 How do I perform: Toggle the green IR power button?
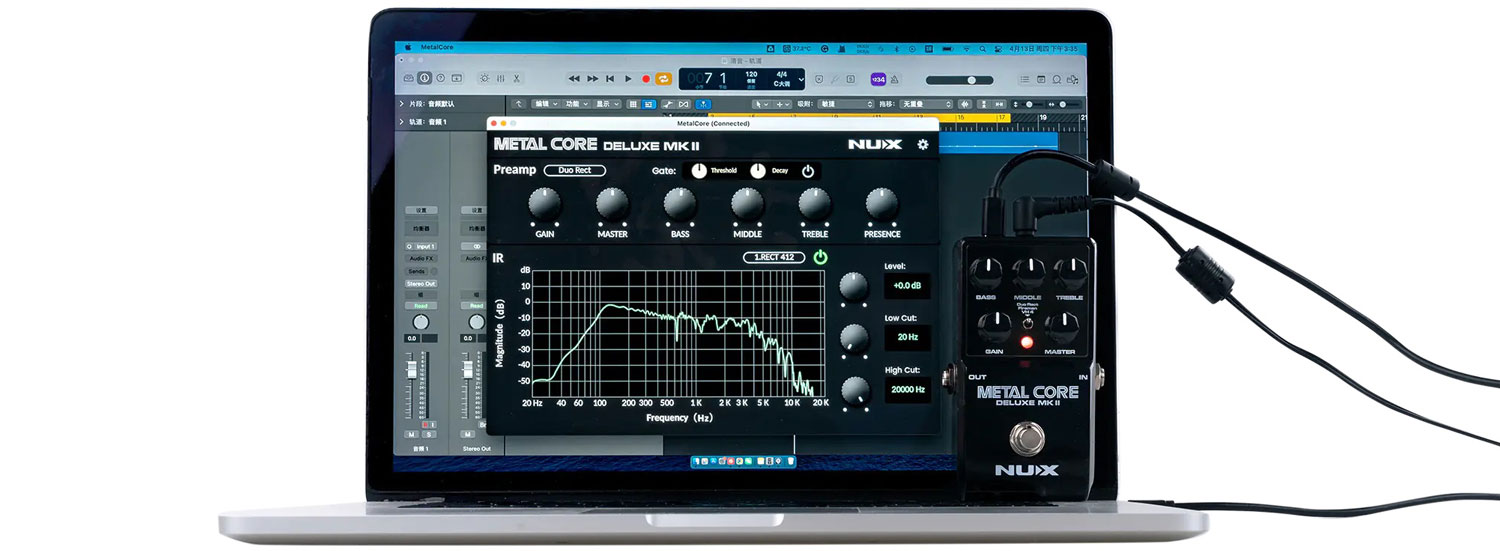tap(820, 257)
